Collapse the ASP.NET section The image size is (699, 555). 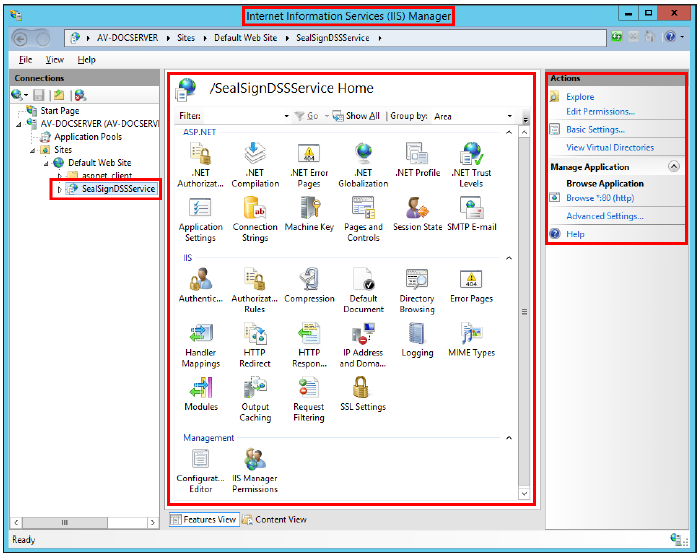tap(508, 132)
